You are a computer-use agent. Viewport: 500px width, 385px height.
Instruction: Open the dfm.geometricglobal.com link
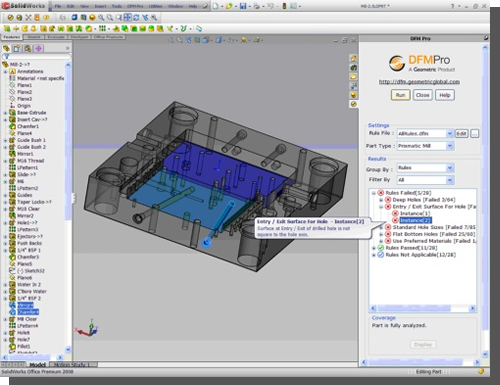(x=419, y=82)
